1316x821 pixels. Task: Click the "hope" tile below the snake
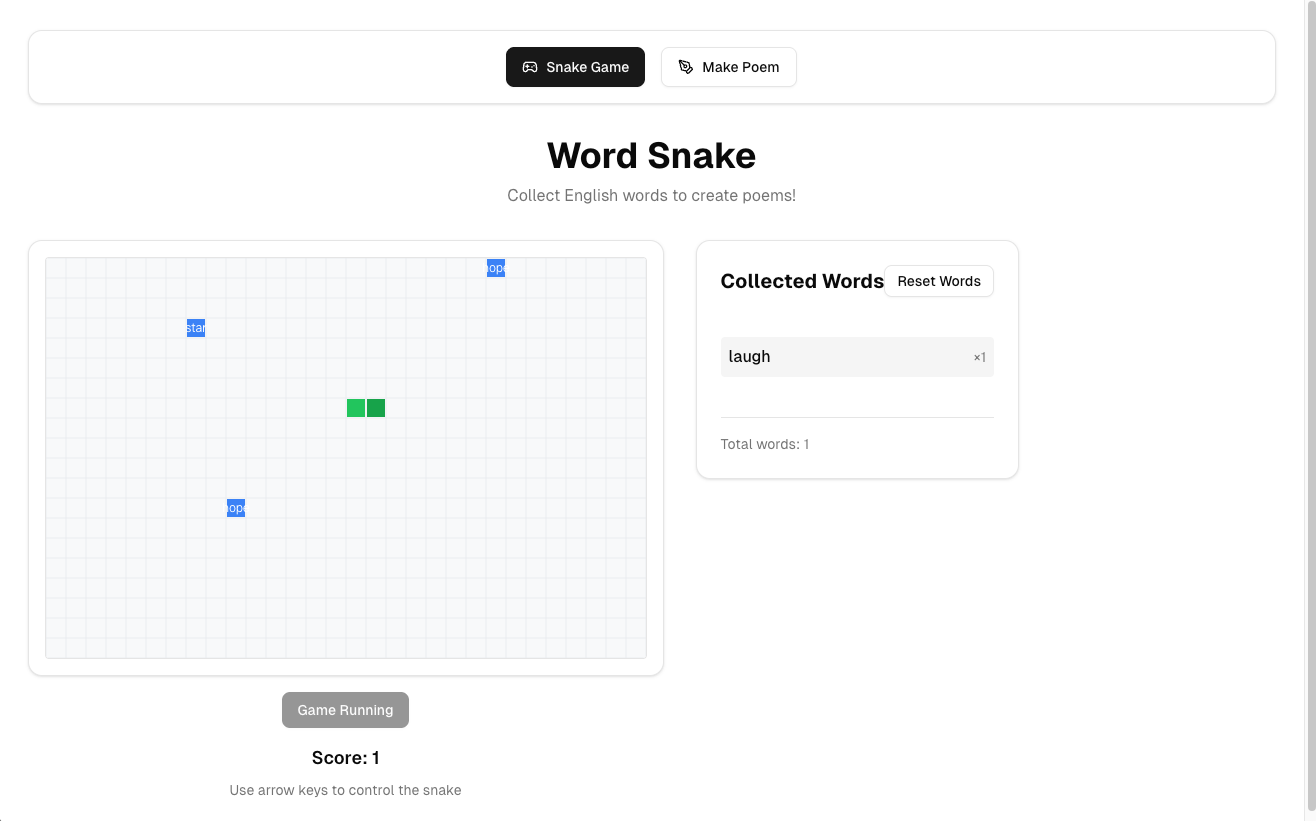(236, 508)
